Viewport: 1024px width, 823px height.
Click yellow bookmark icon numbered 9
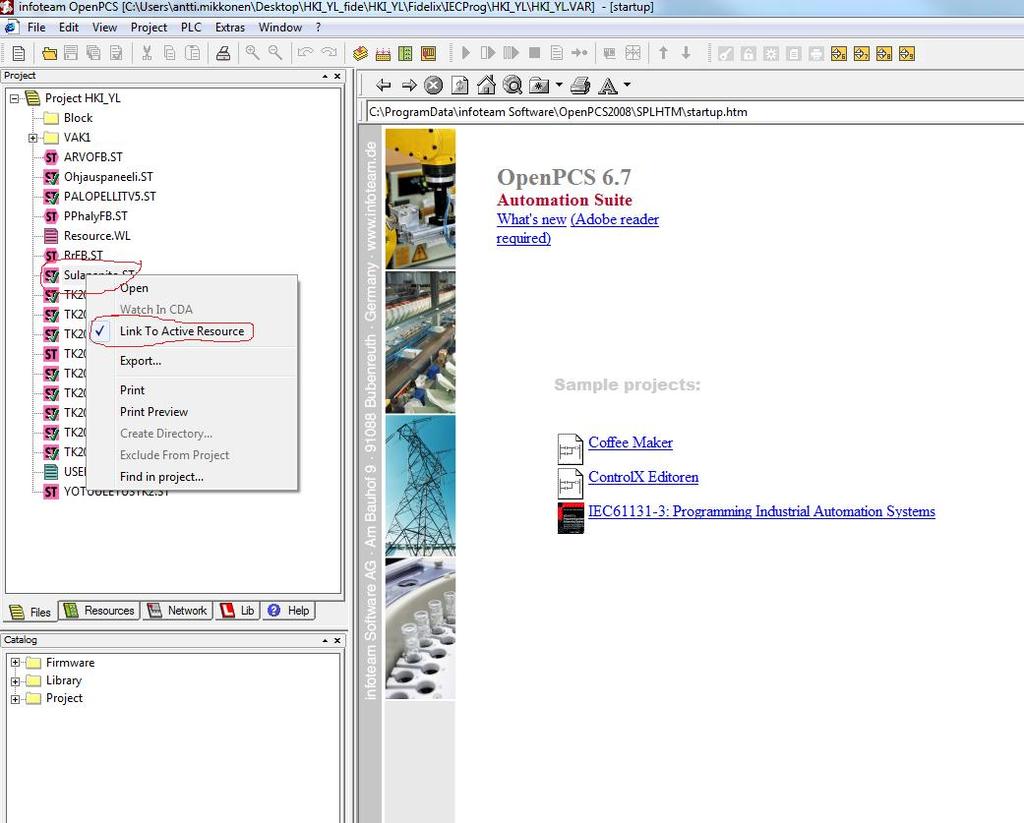pyautogui.click(x=907, y=54)
